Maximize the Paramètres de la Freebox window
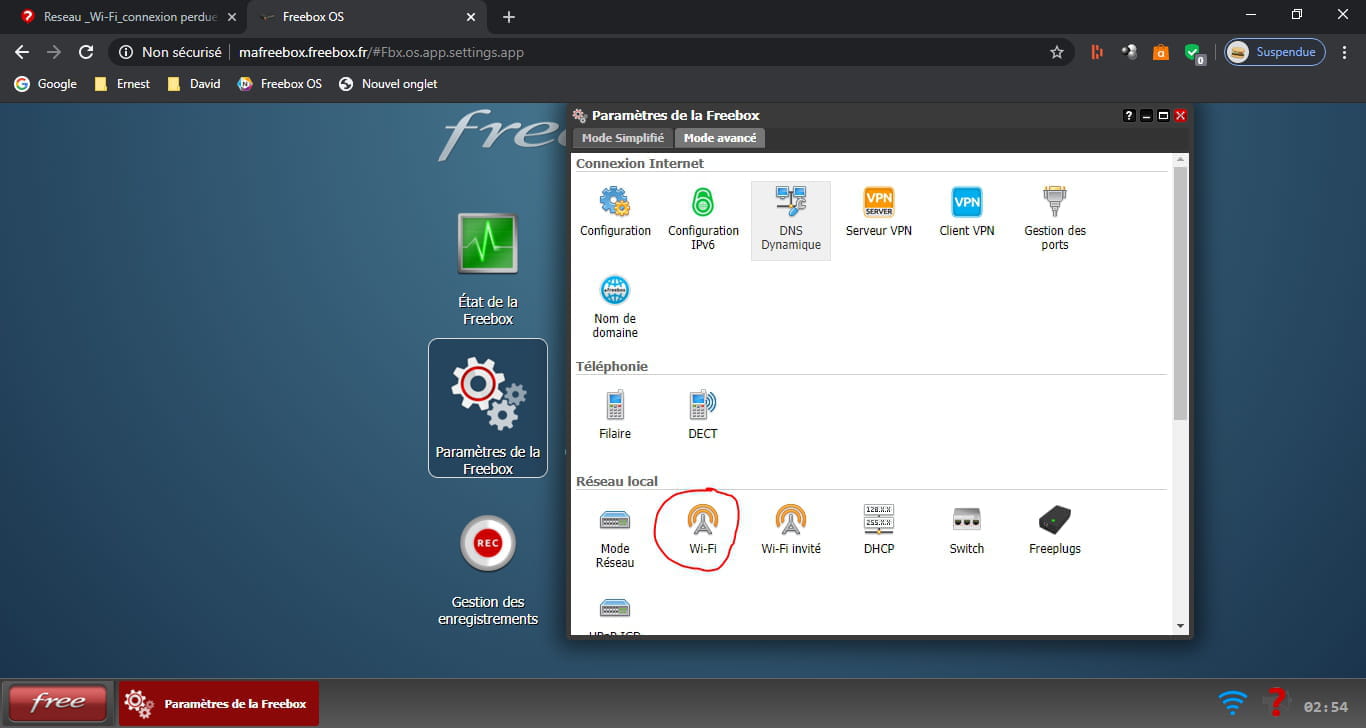The height and width of the screenshot is (728, 1366). 1163,116
